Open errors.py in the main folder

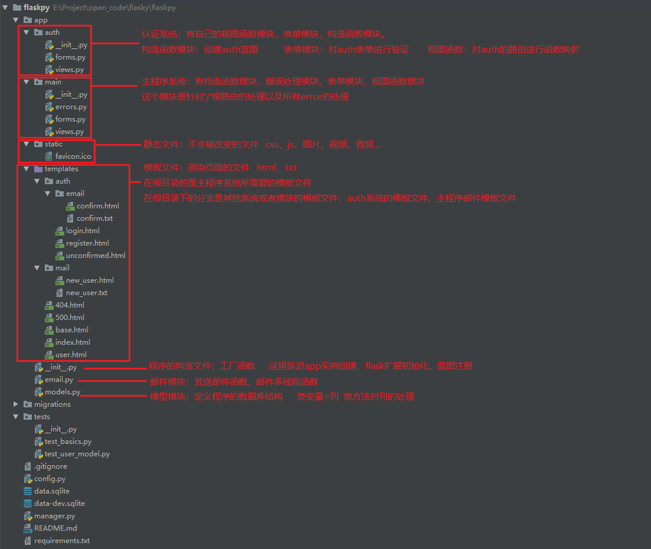coord(70,107)
